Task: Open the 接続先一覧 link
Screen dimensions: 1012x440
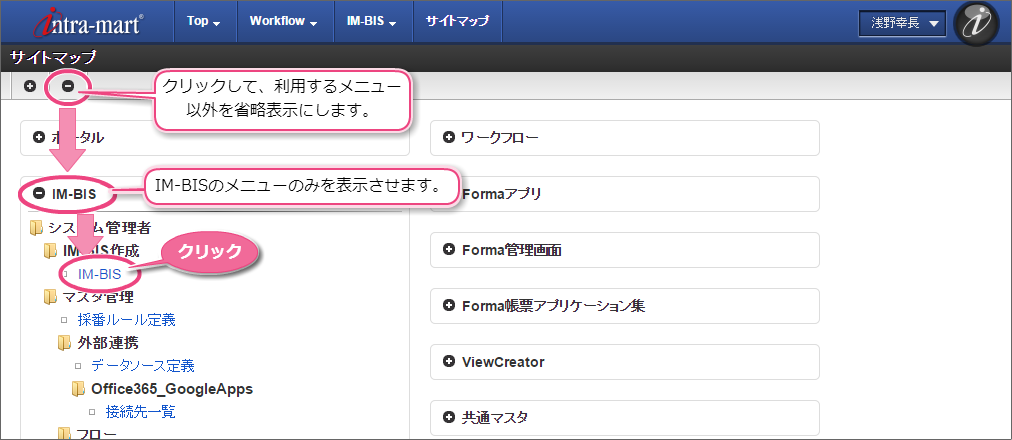Action: 140,412
